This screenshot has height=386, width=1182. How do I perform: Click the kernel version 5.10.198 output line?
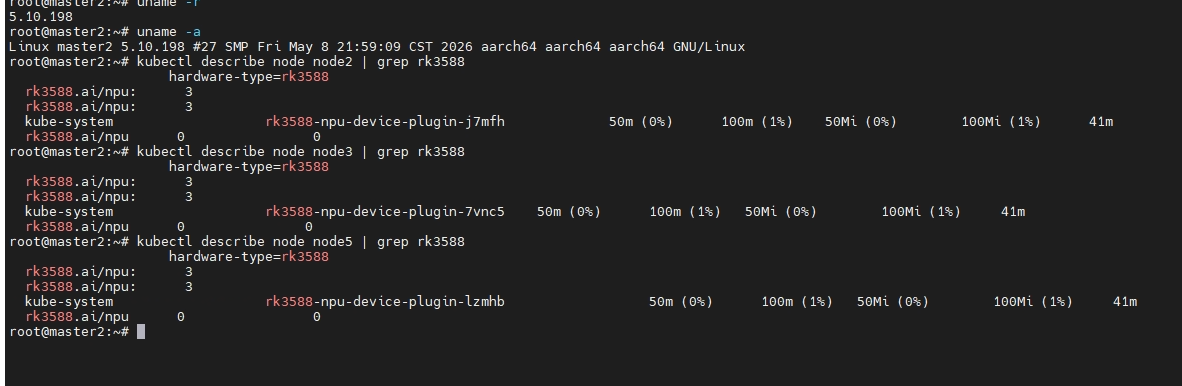pyautogui.click(x=41, y=17)
